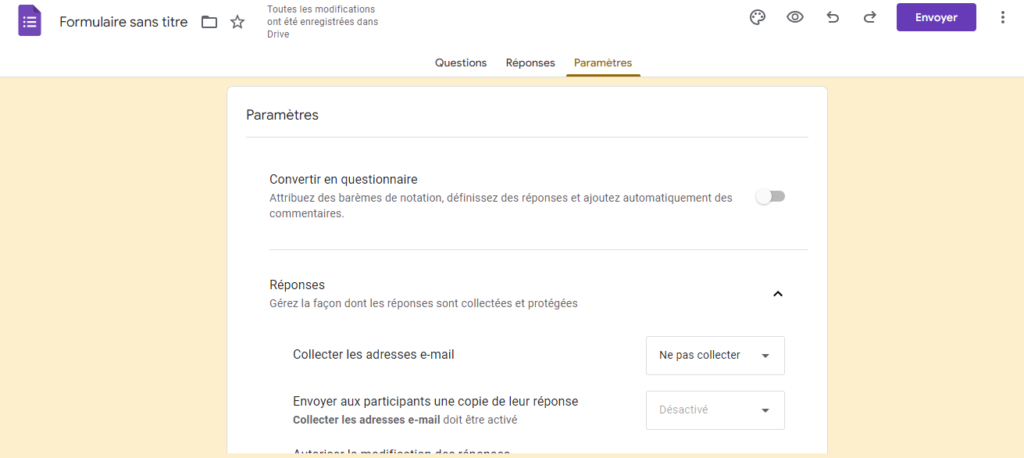Preview the form with the eye icon

[795, 18]
